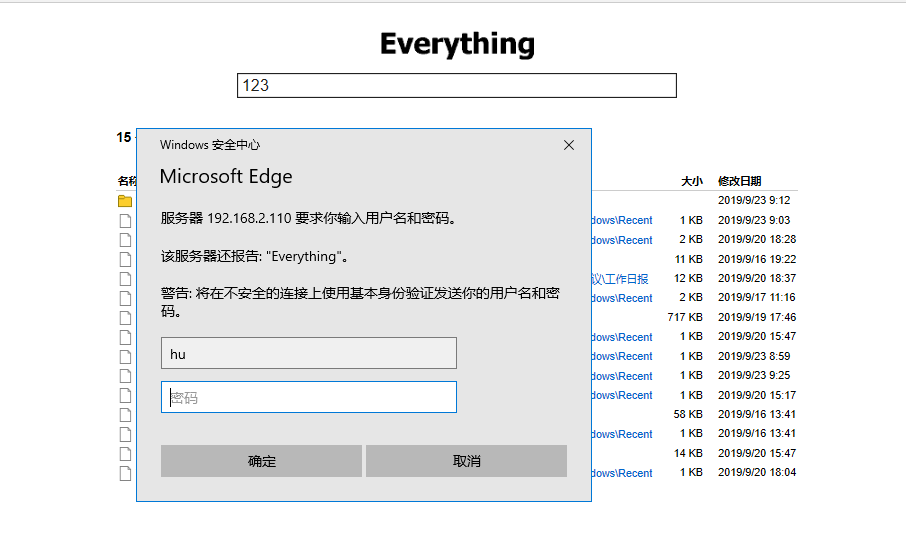This screenshot has height=534, width=906.
Task: Click the file icon in the 717 KB row
Action: tap(125, 318)
